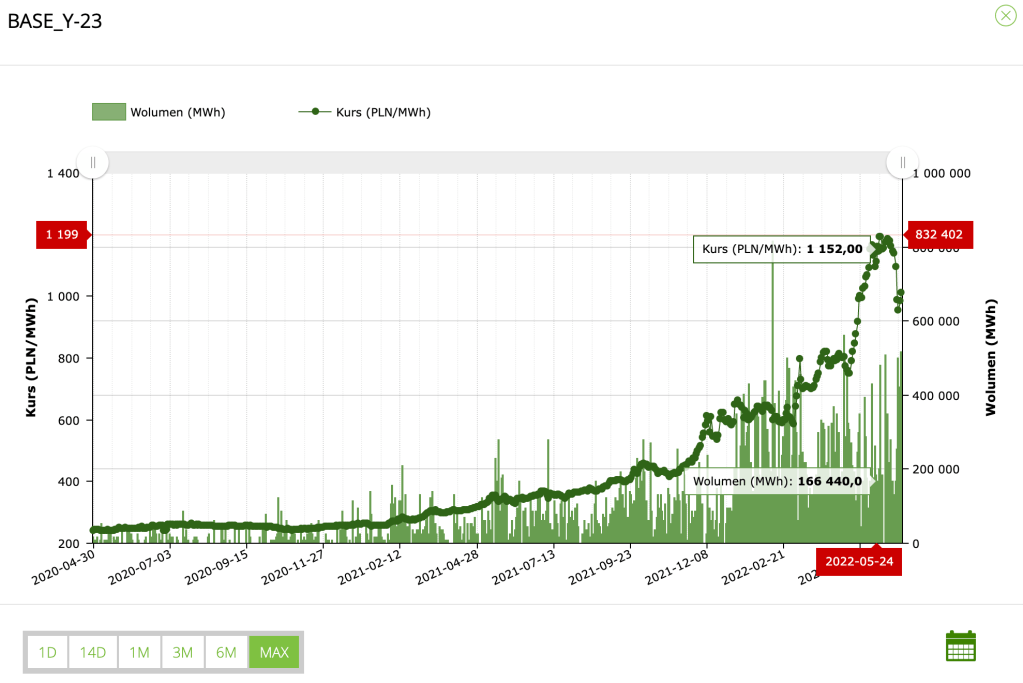This screenshot has height=683, width=1023.
Task: Click the 2022-05-24 date marker
Action: [x=858, y=561]
